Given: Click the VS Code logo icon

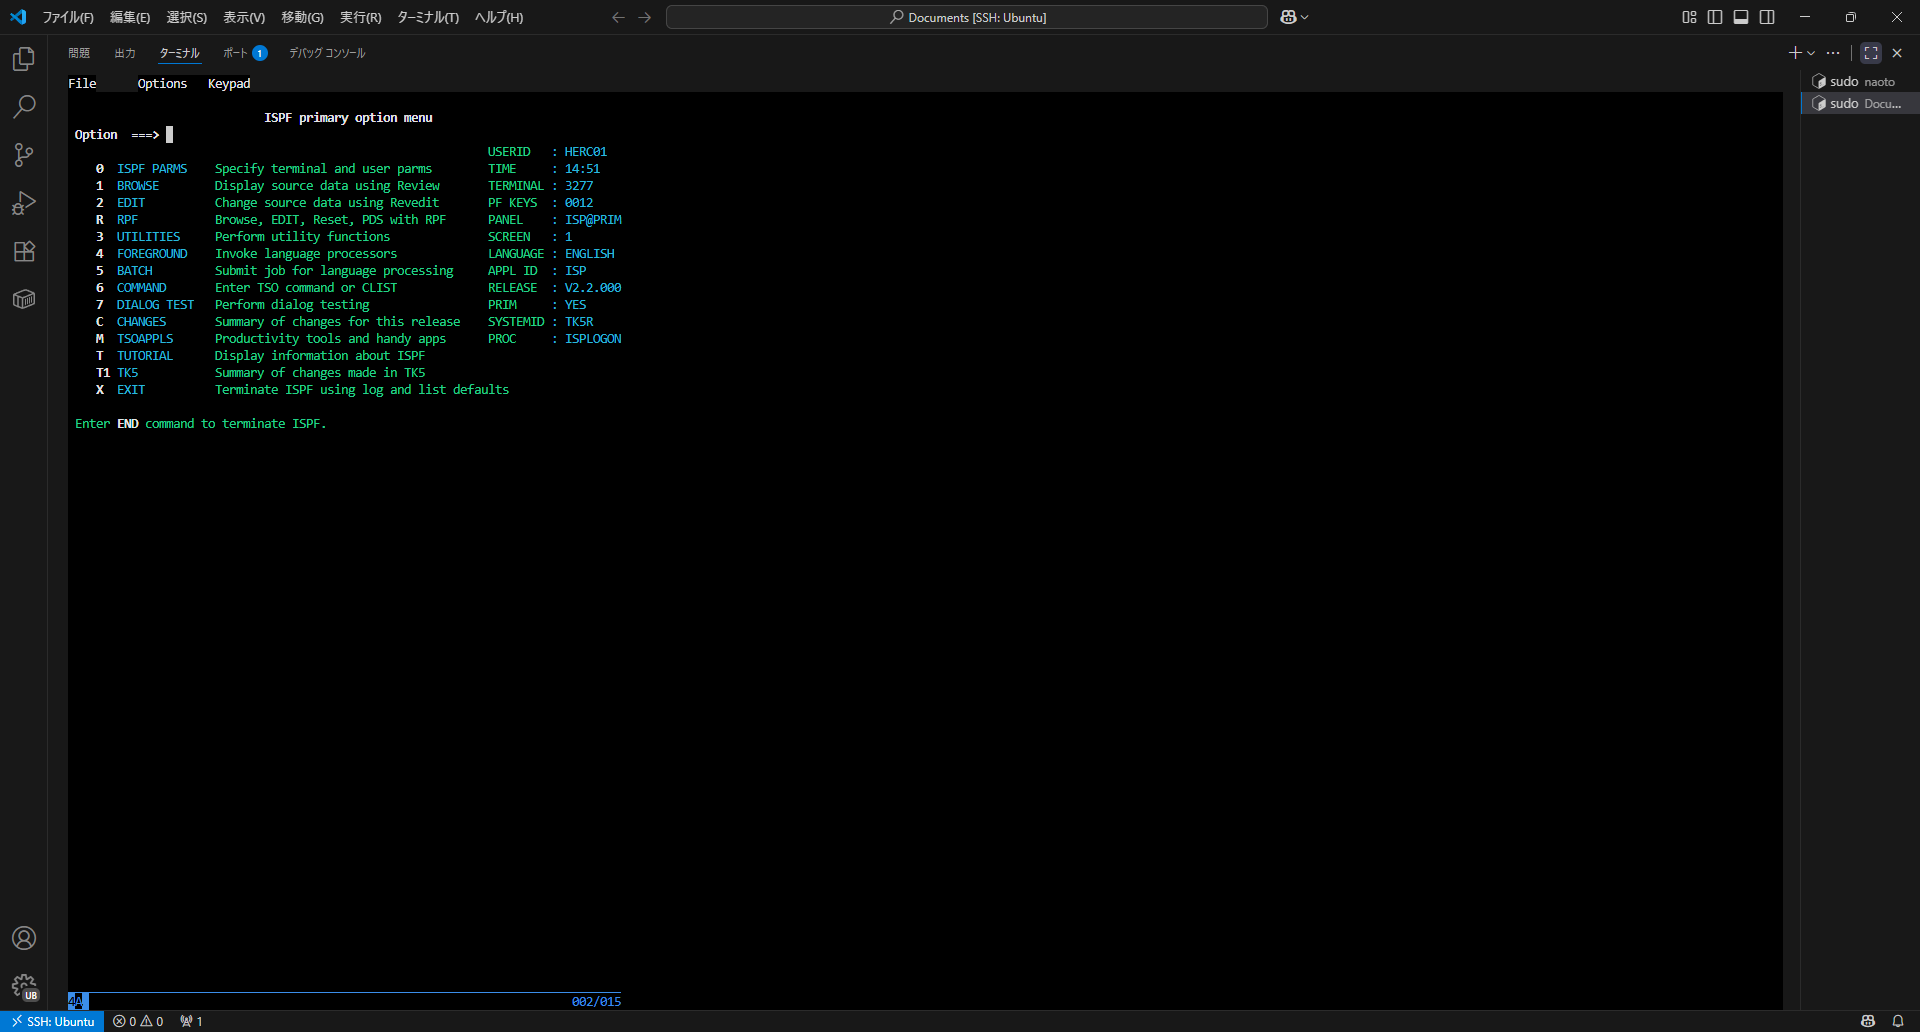Looking at the screenshot, I should 18,17.
